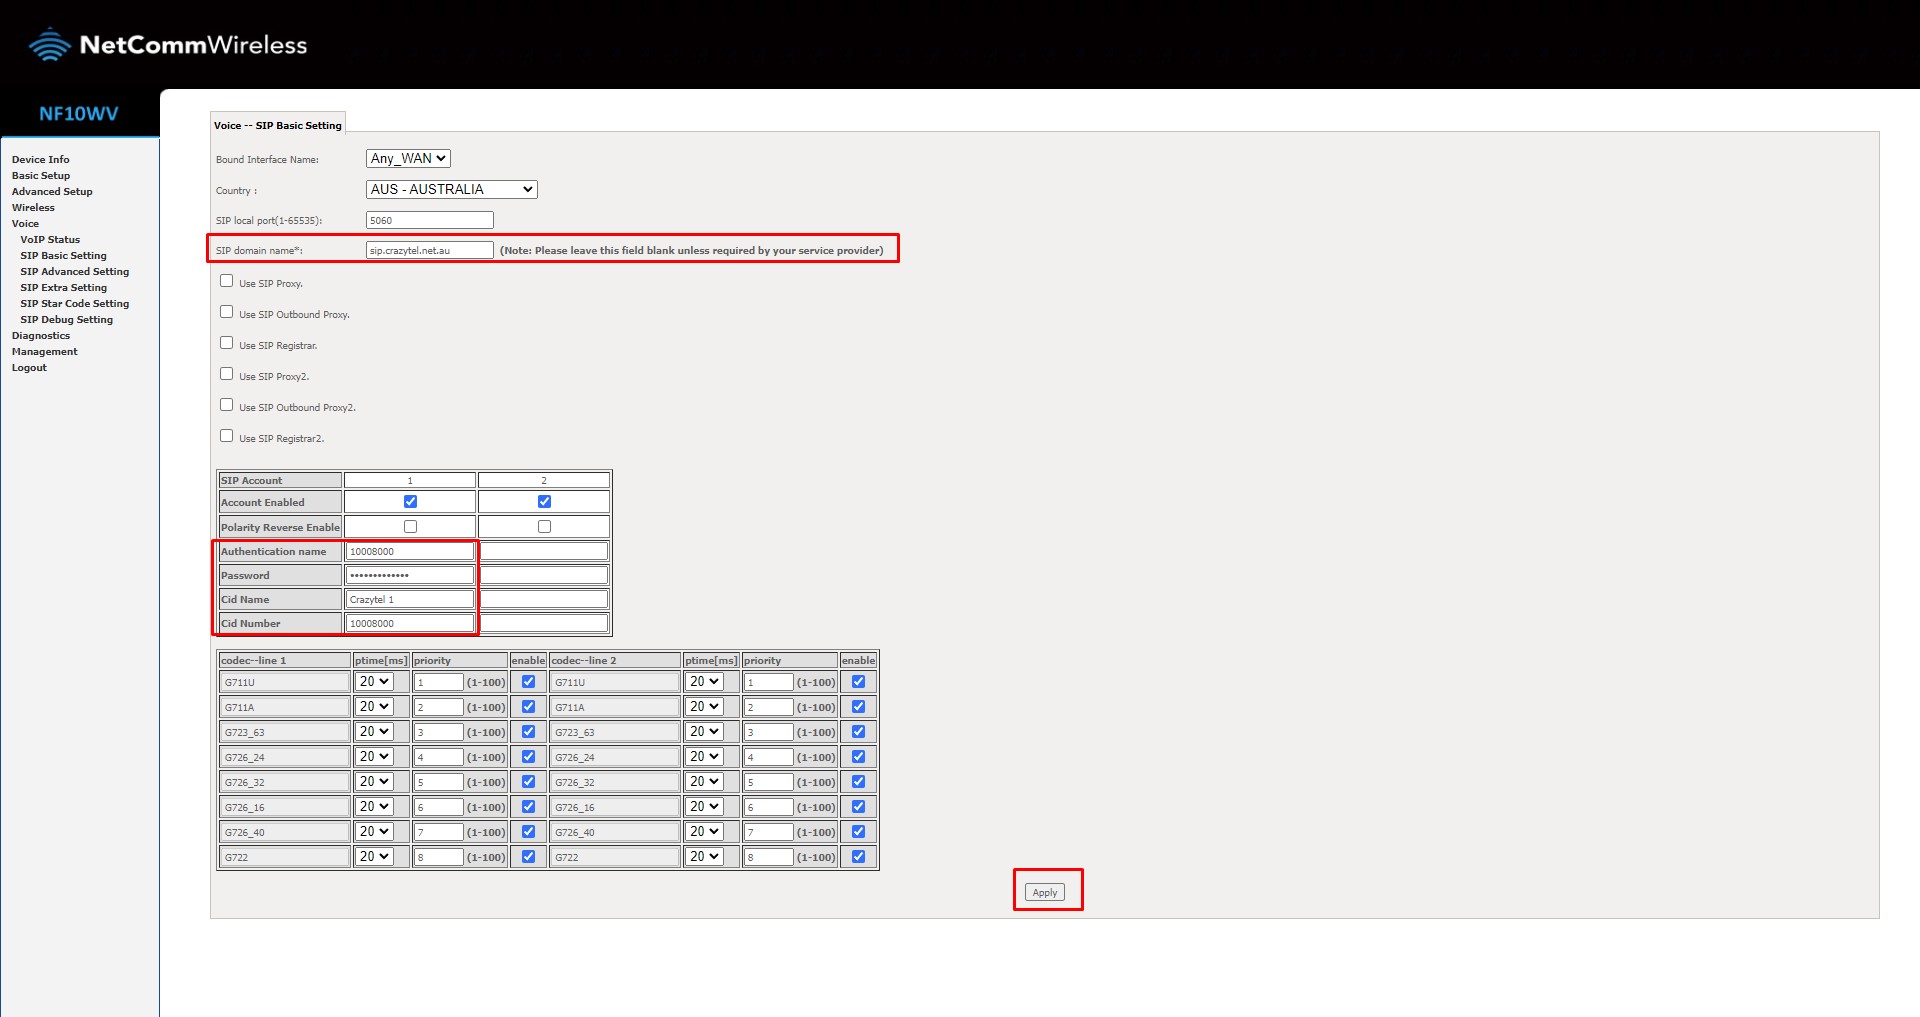Enable Use SIP Proxy checkbox
This screenshot has width=1920, height=1017.
coord(226,281)
